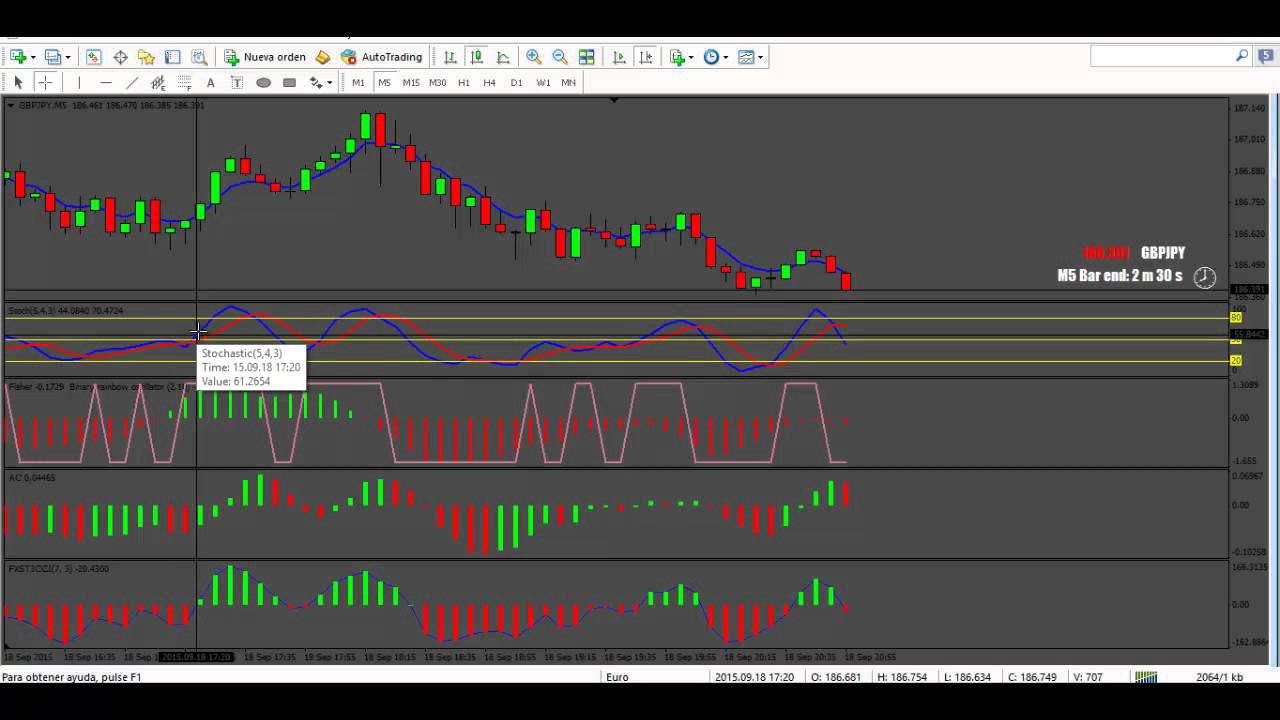Select the equidistant channel tool
1280x720 pixels.
(x=158, y=82)
